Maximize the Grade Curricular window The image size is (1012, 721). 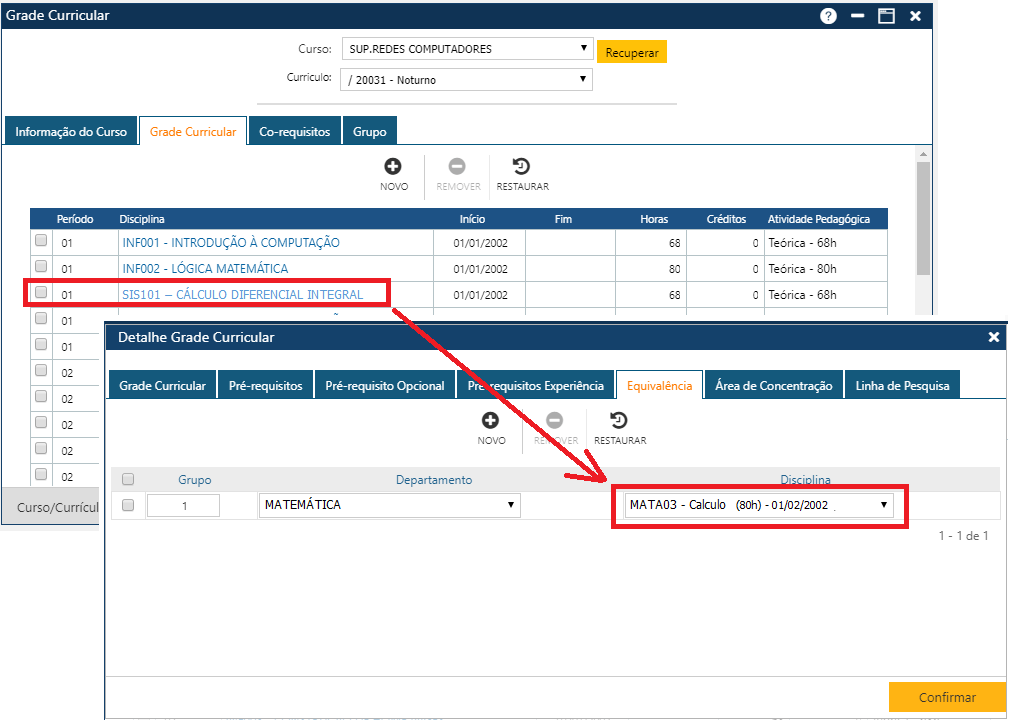coord(885,16)
